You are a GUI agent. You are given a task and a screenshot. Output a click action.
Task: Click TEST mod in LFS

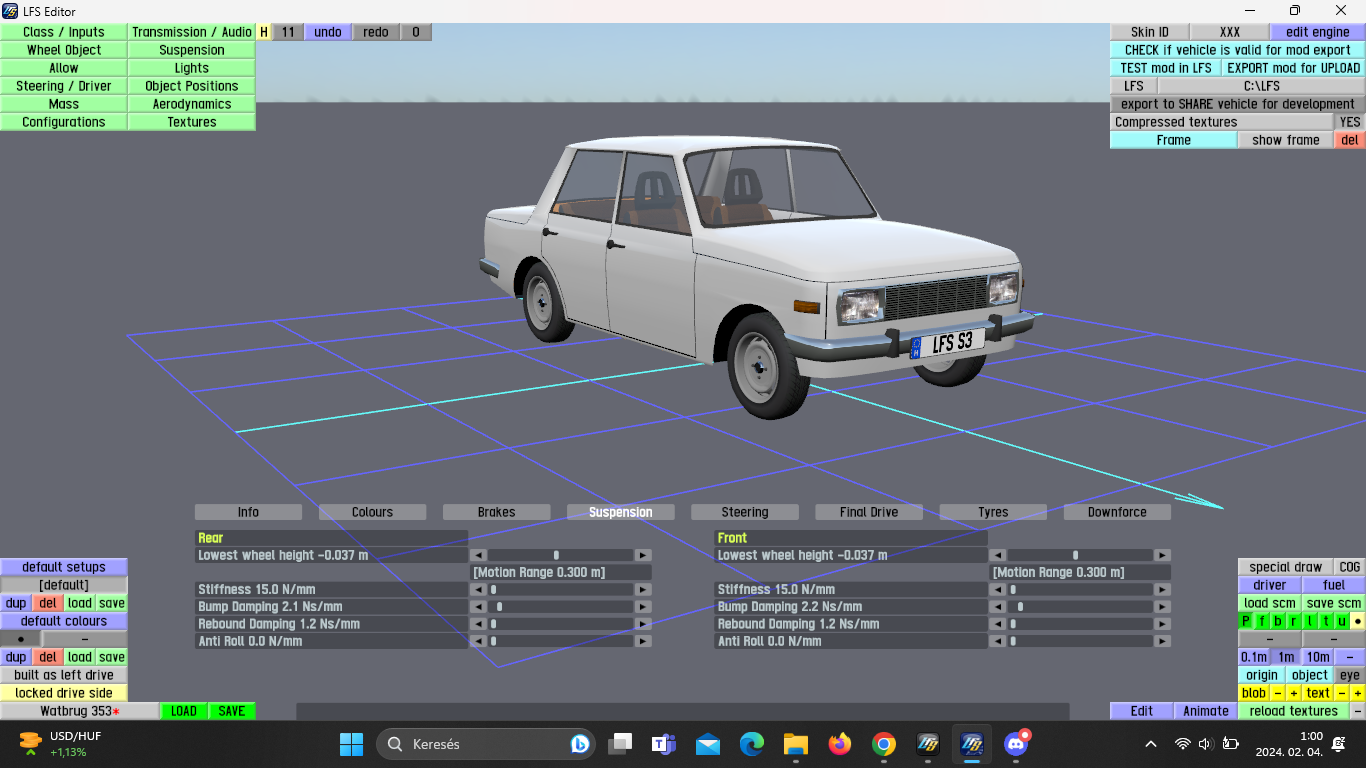click(1166, 68)
